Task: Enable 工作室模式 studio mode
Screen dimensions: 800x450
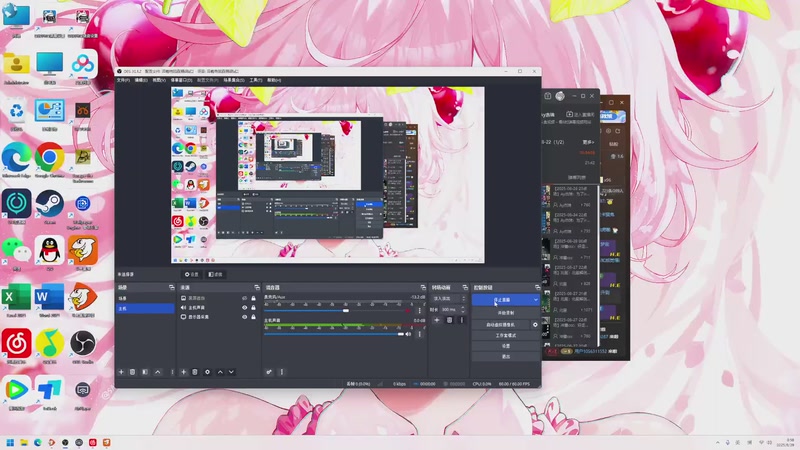Action: tap(506, 336)
